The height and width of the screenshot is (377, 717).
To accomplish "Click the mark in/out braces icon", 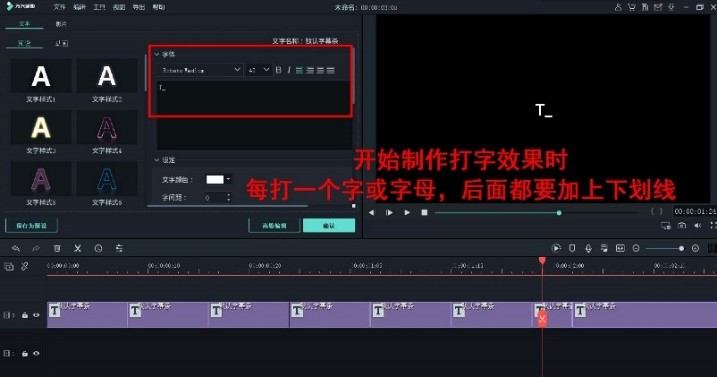I will (657, 211).
